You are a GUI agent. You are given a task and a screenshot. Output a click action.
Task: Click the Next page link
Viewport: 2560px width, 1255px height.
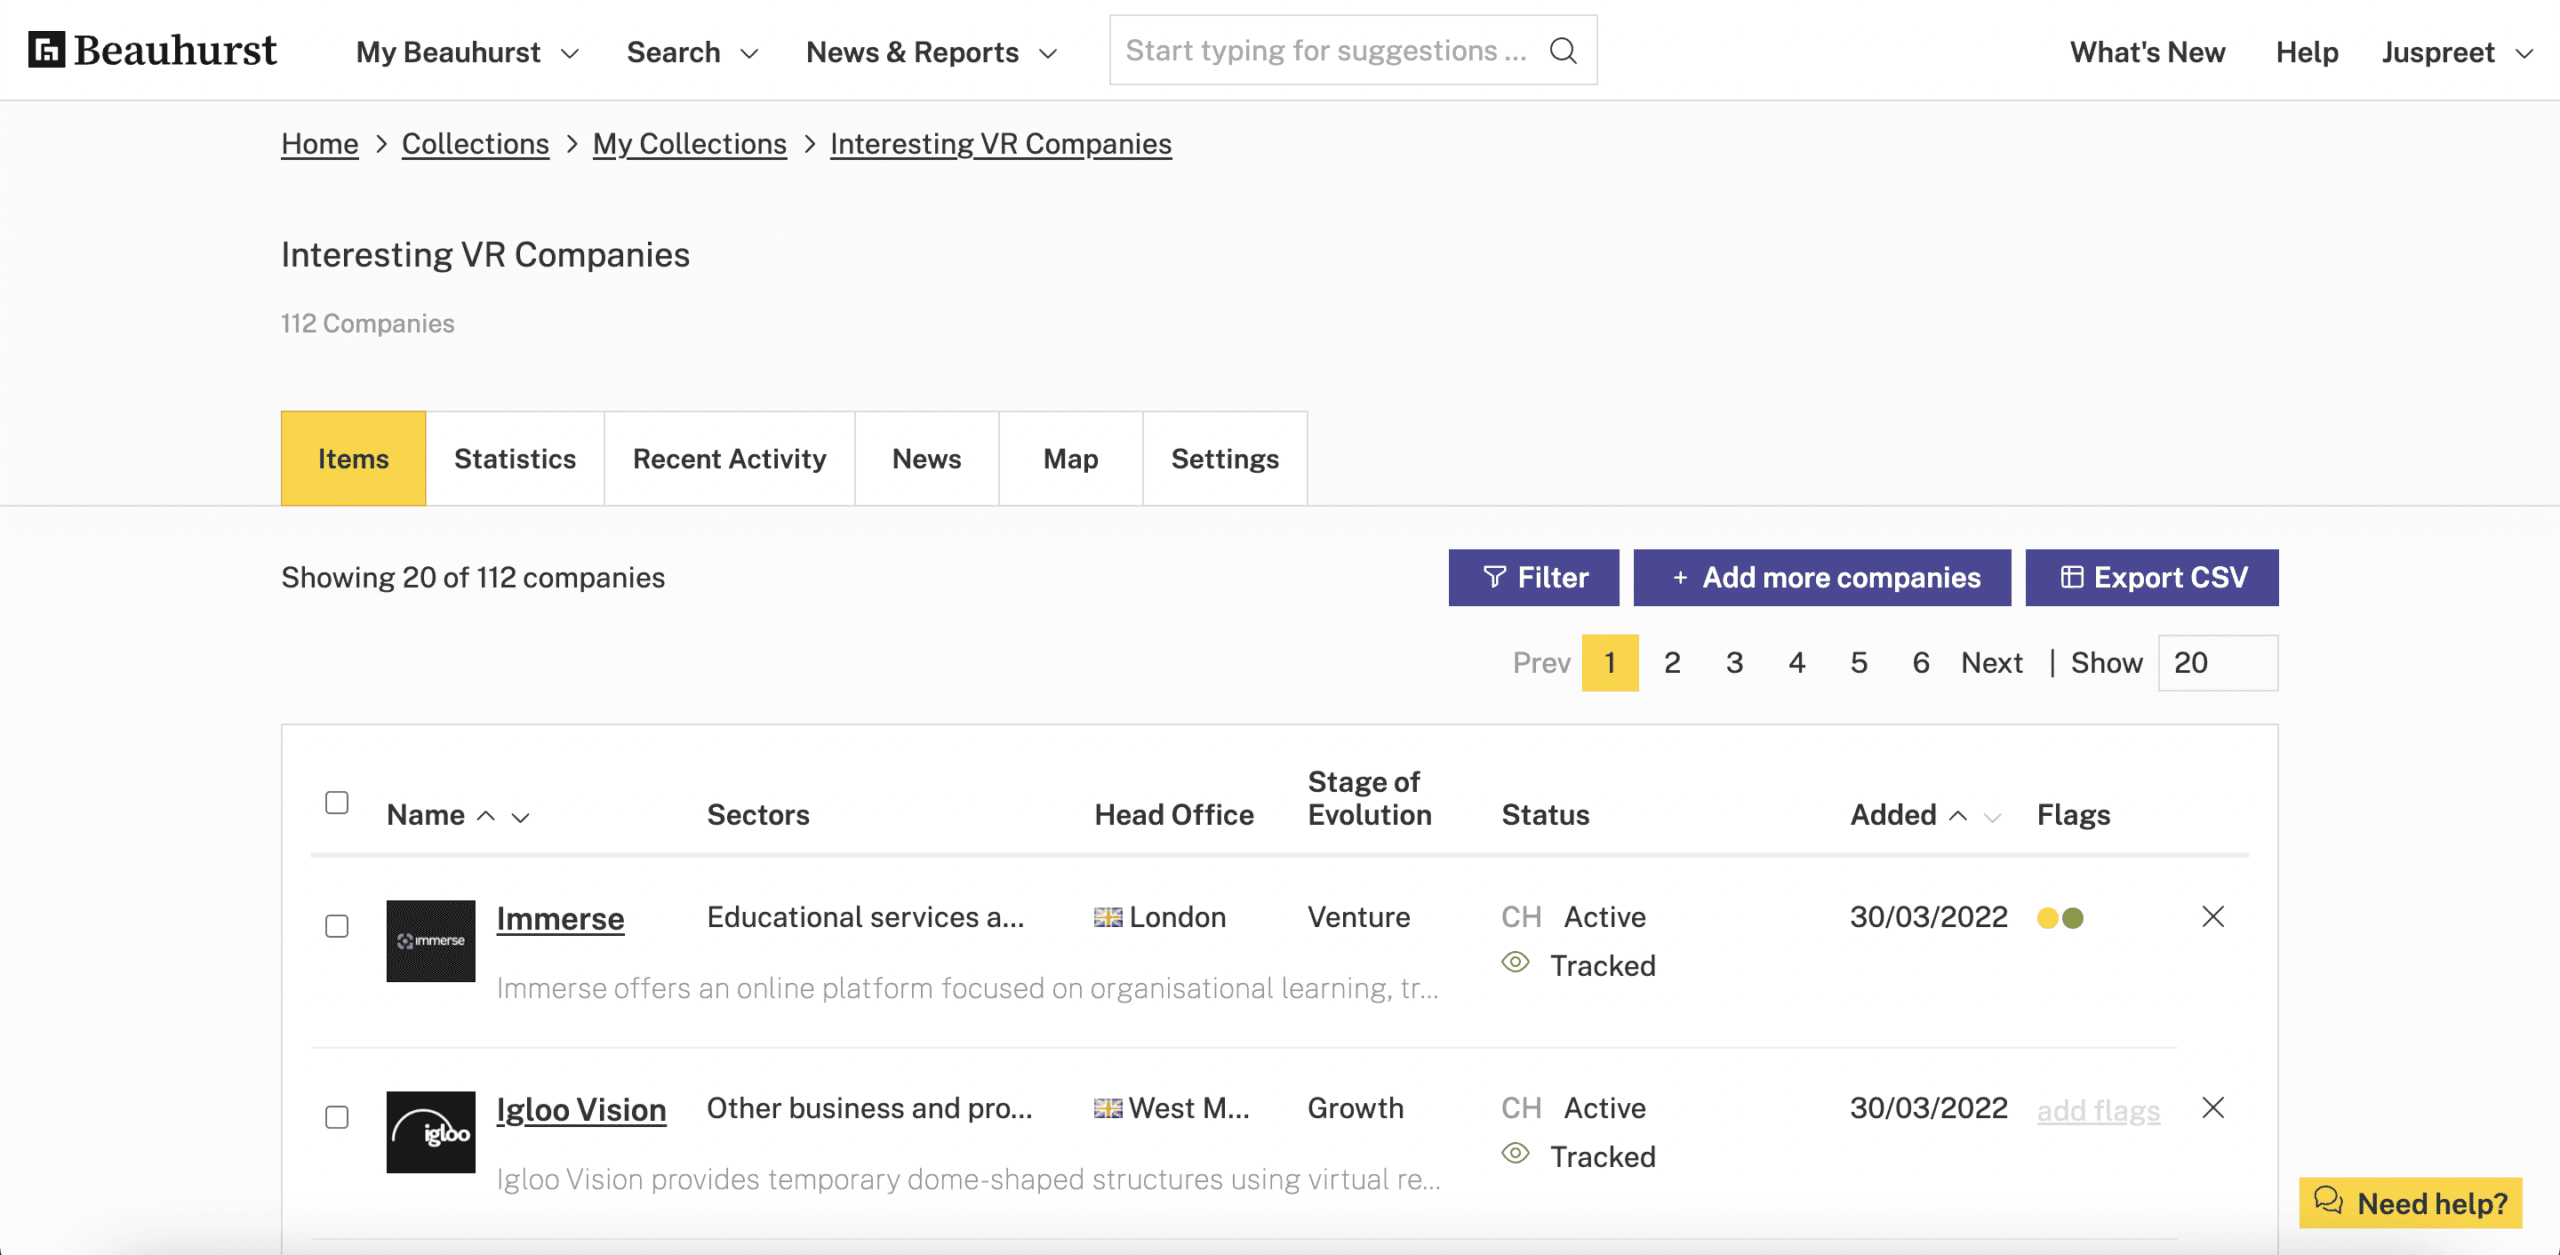(1991, 662)
